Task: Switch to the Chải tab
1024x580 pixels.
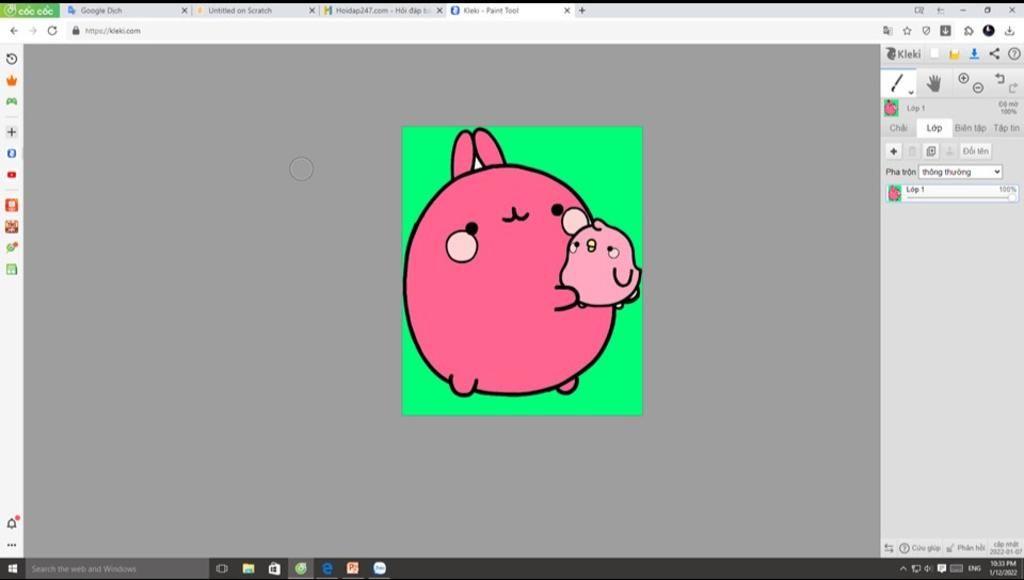Action: click(x=899, y=128)
